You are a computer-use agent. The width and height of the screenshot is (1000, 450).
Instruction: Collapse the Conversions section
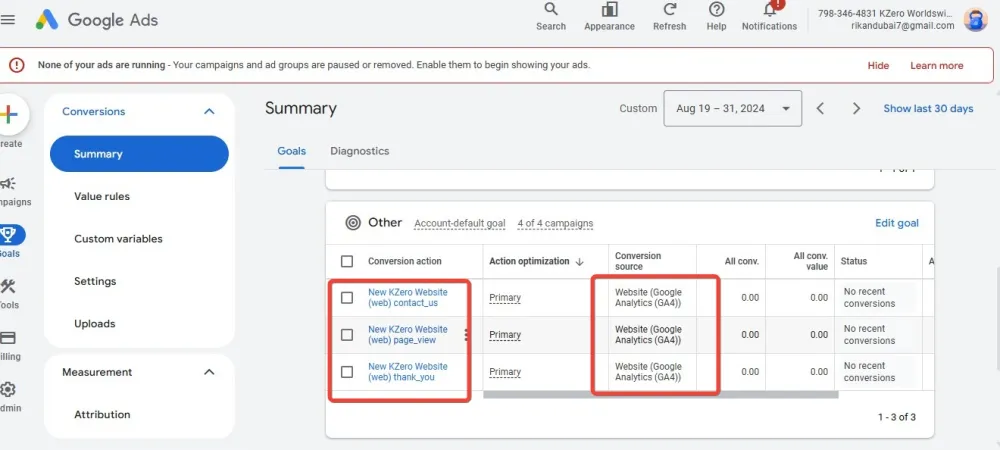click(x=209, y=112)
